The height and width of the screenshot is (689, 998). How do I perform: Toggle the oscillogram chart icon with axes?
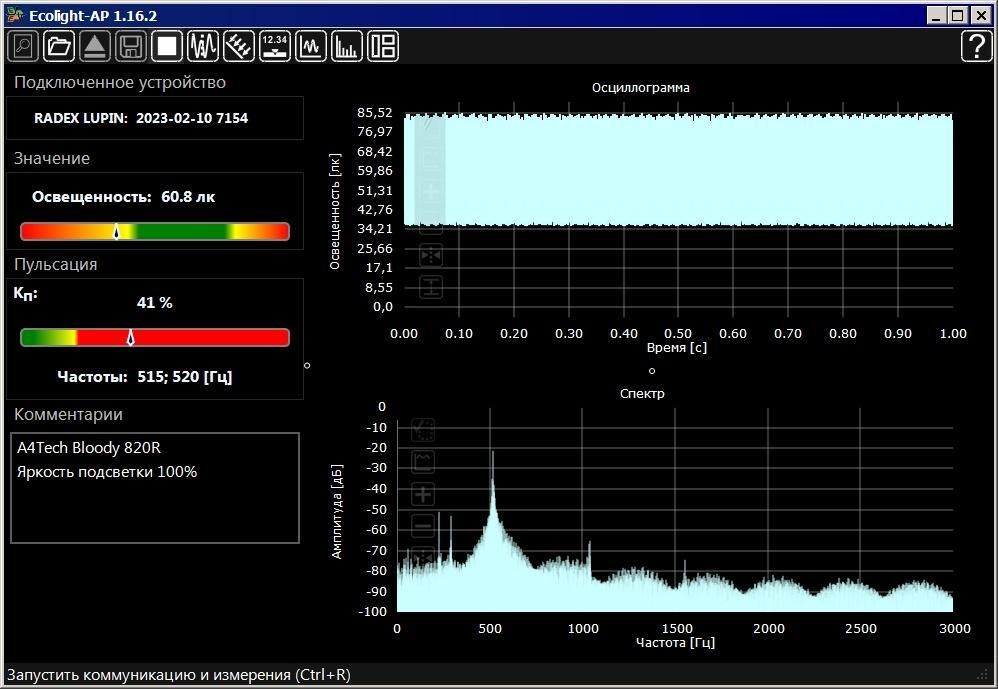click(311, 46)
